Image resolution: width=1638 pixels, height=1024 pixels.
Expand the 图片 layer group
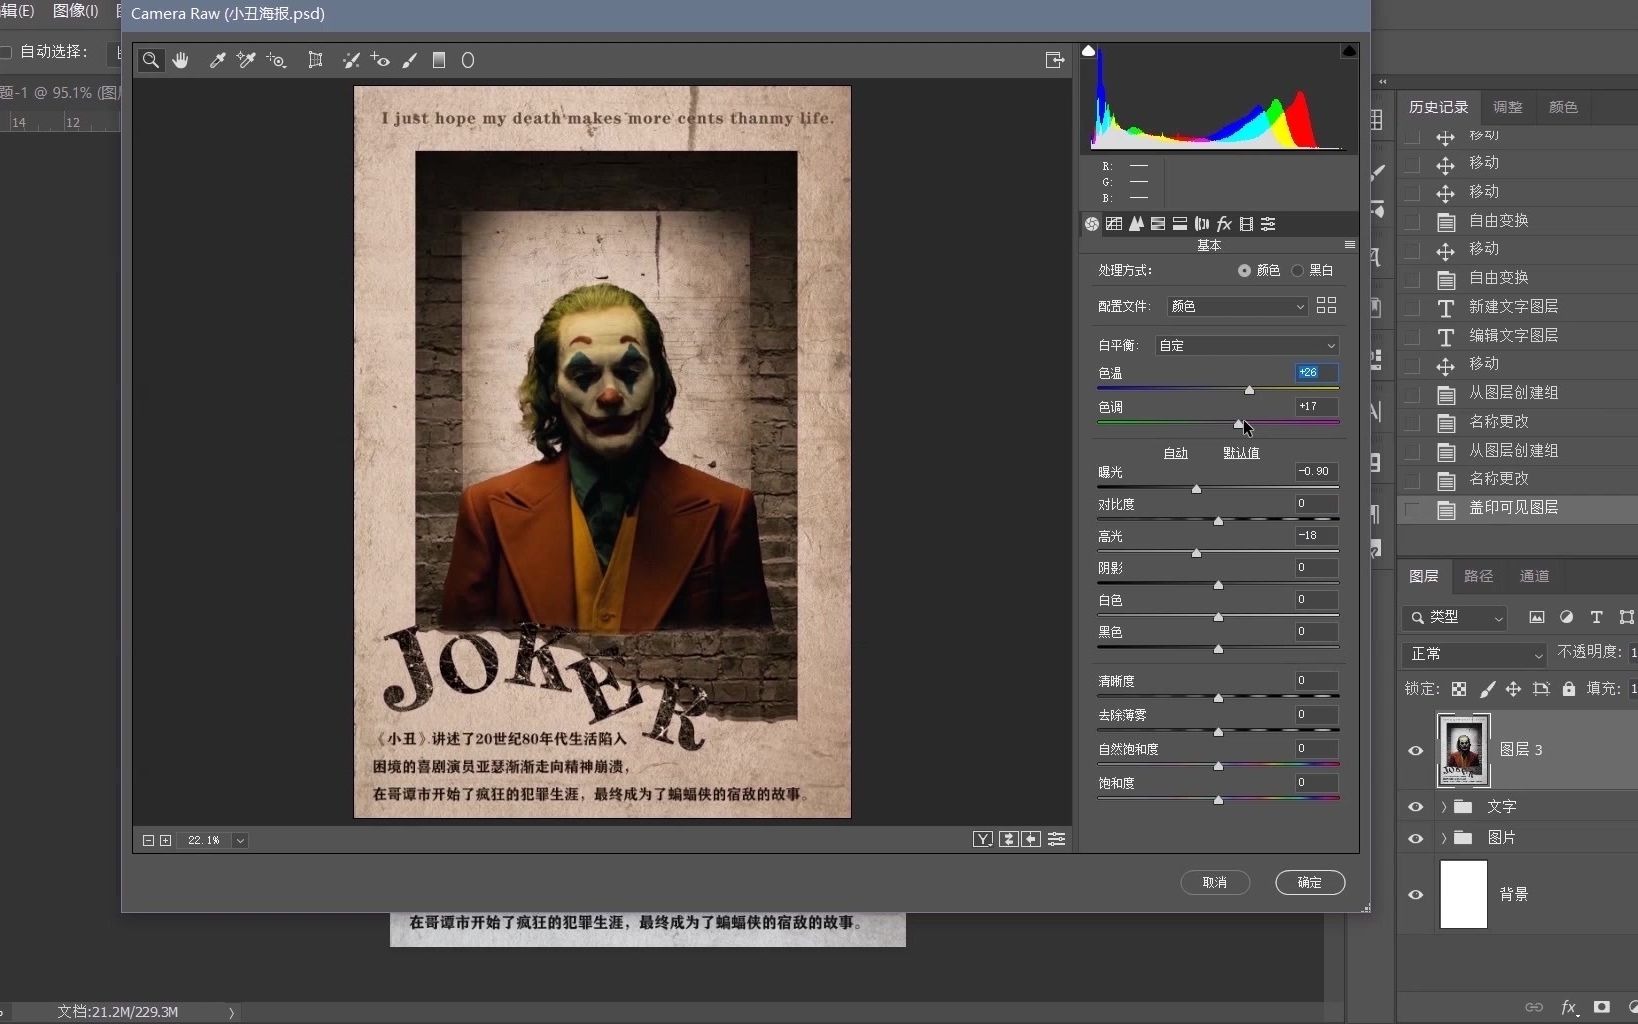click(1444, 838)
